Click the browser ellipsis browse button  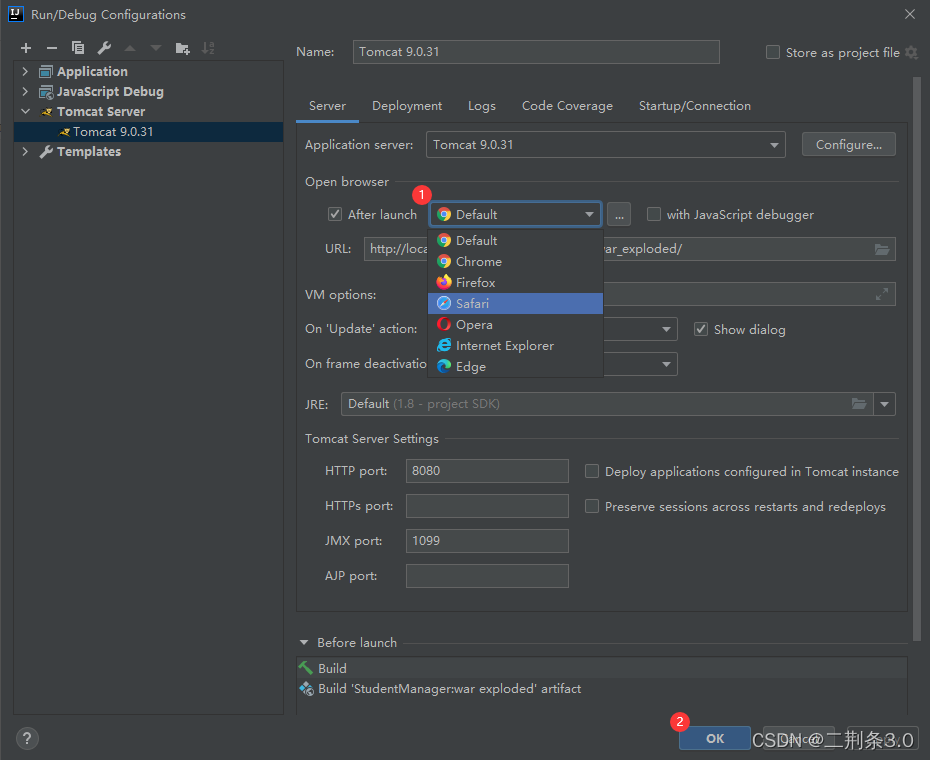pos(619,215)
